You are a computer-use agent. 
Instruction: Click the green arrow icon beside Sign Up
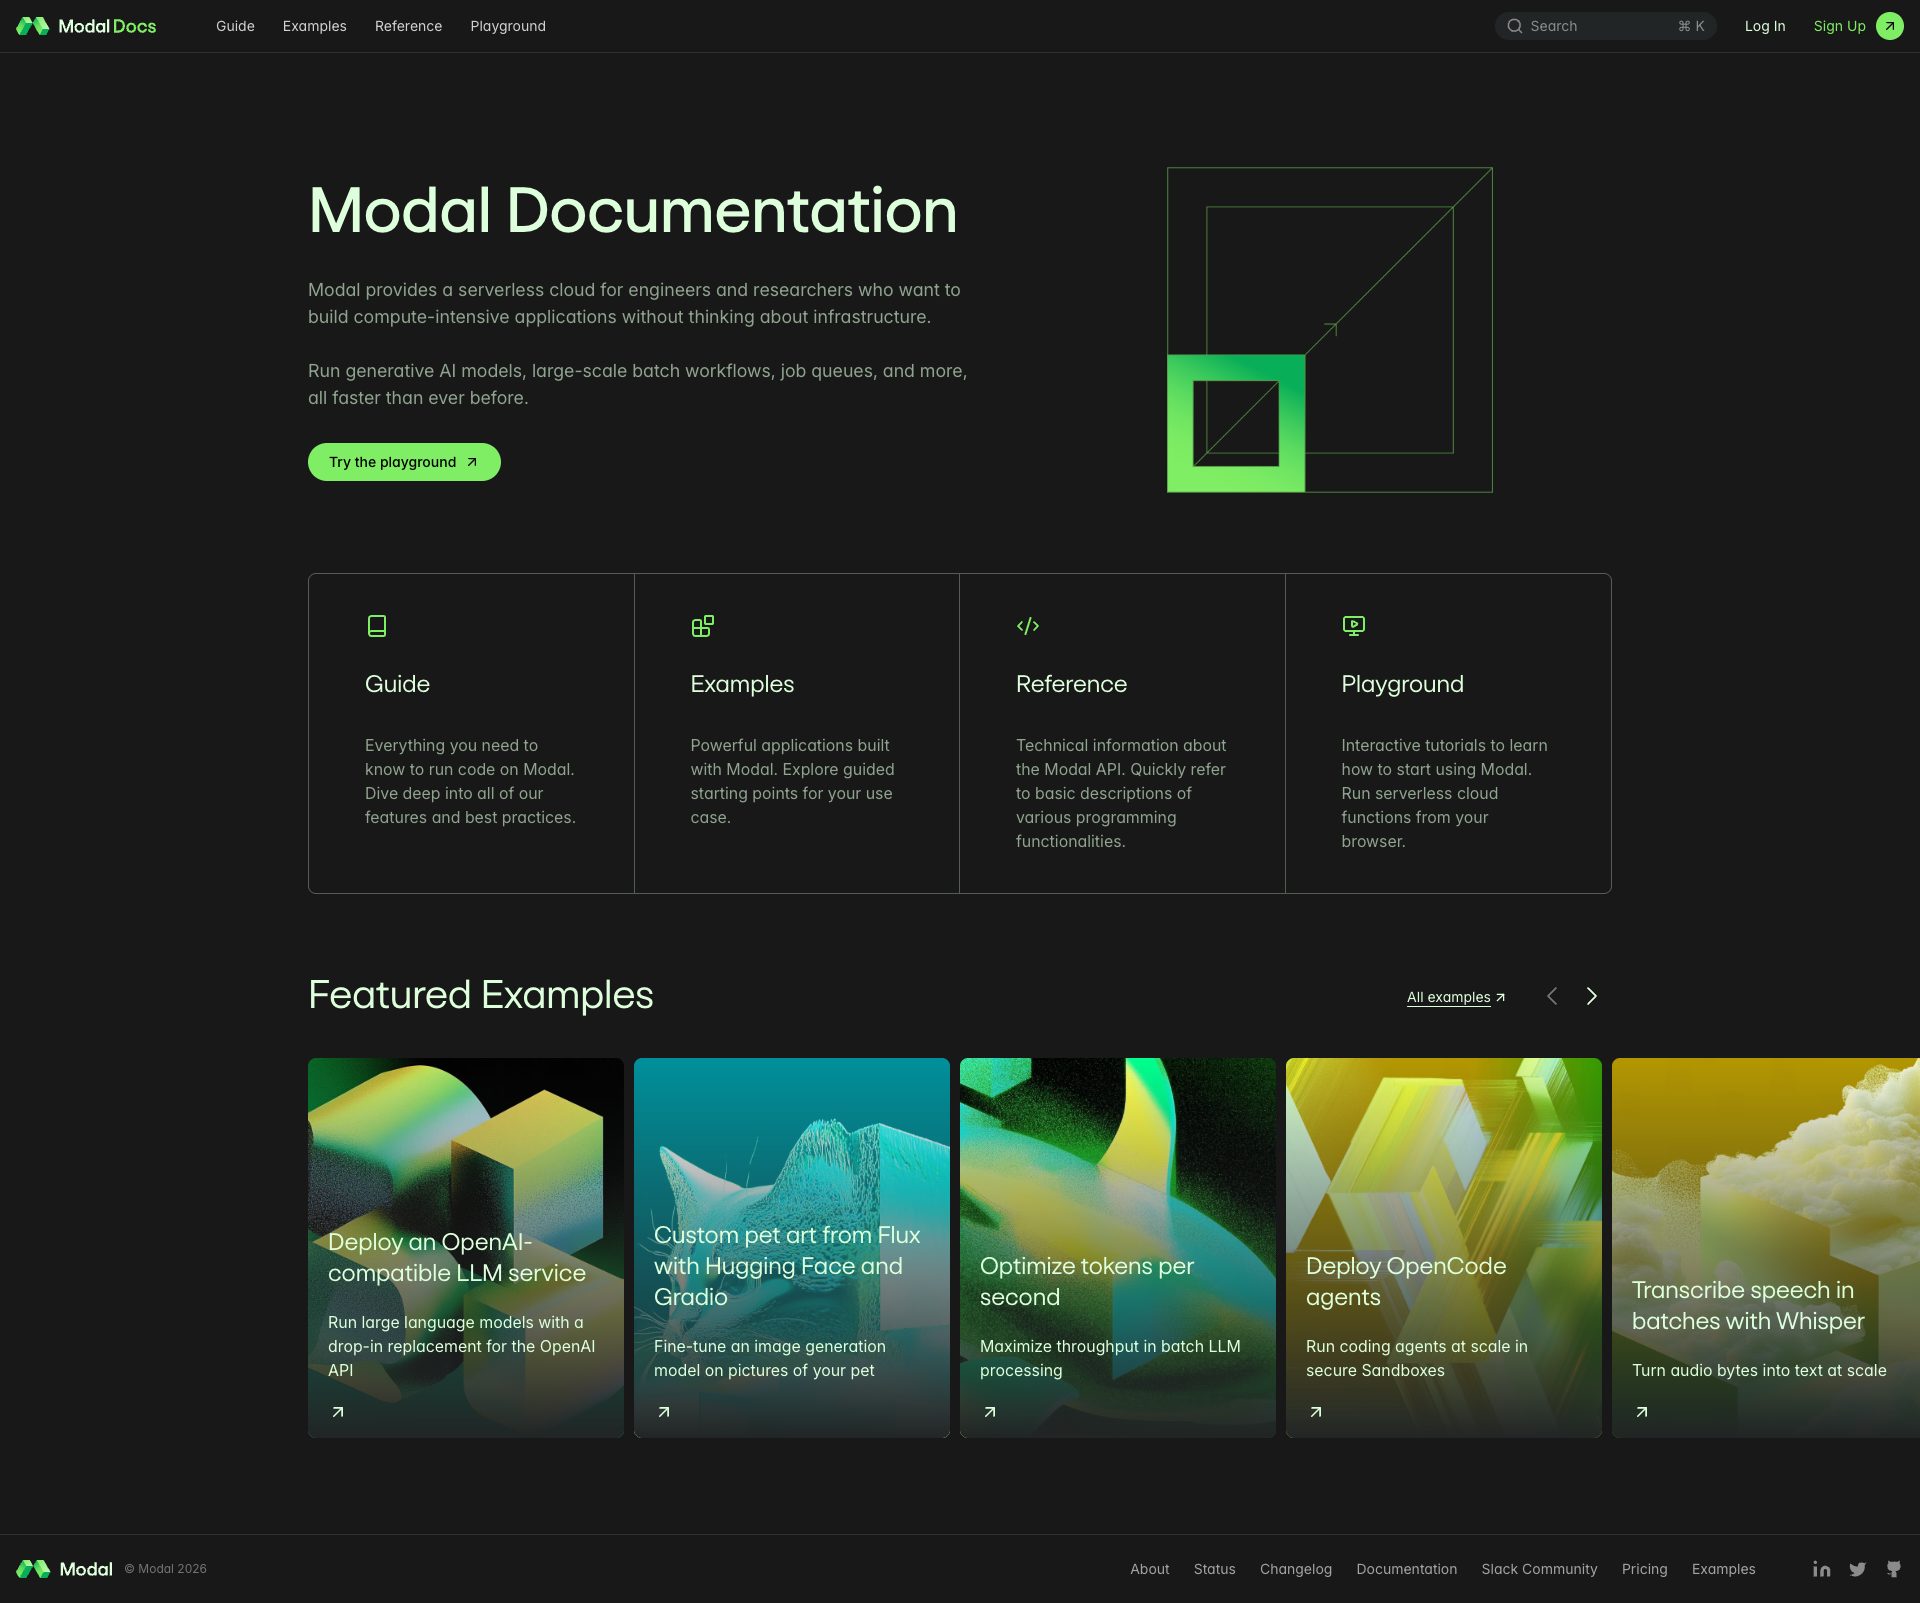pos(1889,26)
